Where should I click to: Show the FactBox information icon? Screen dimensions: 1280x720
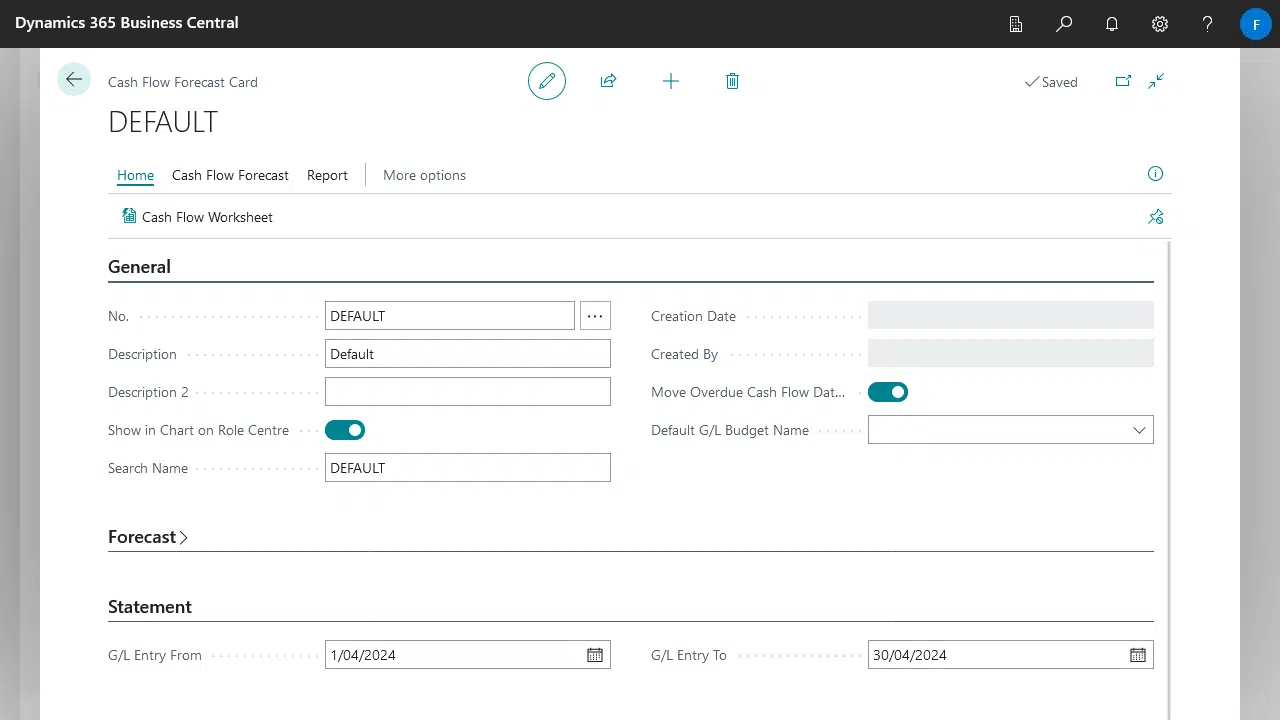pyautogui.click(x=1155, y=174)
